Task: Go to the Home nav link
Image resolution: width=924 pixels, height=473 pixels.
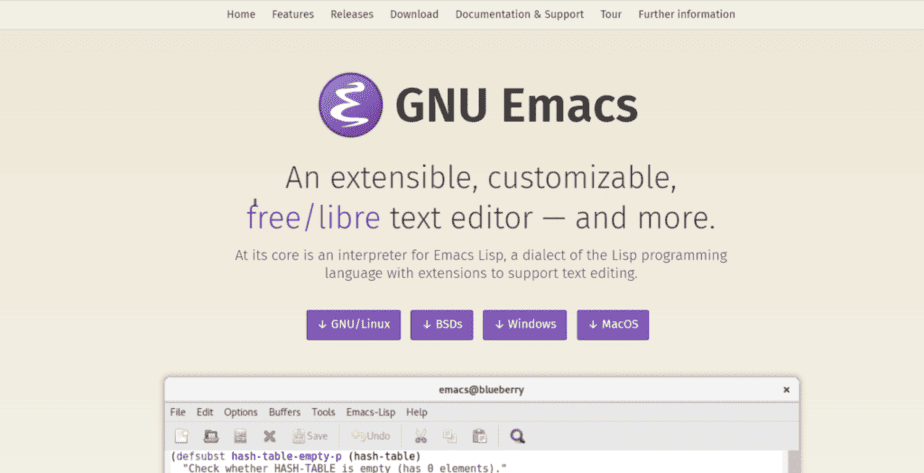Action: pyautogui.click(x=241, y=14)
